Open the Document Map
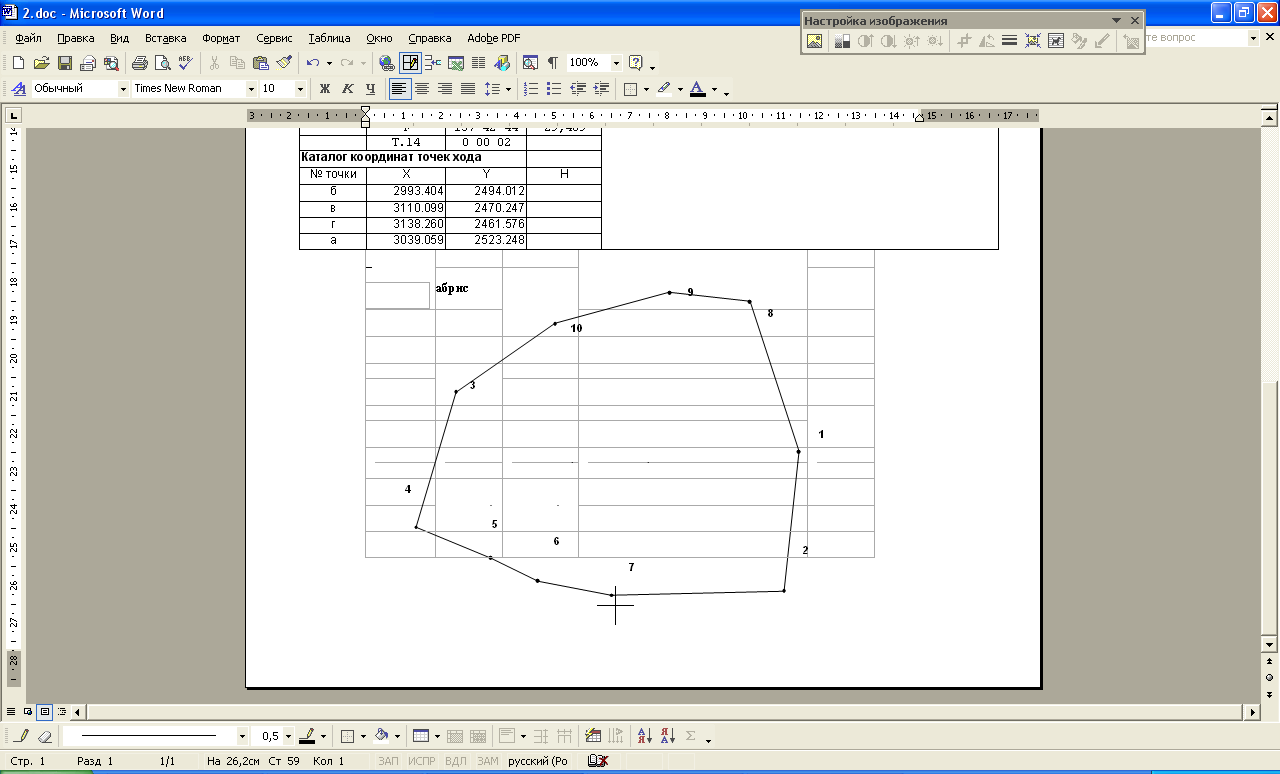Image resolution: width=1280 pixels, height=774 pixels. tap(530, 63)
